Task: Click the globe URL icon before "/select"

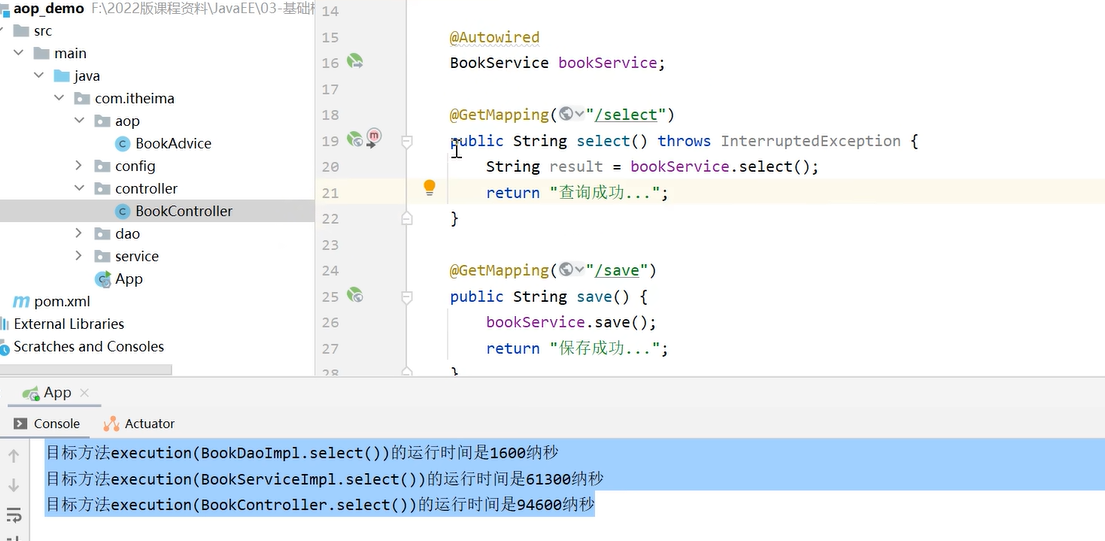Action: click(x=566, y=114)
